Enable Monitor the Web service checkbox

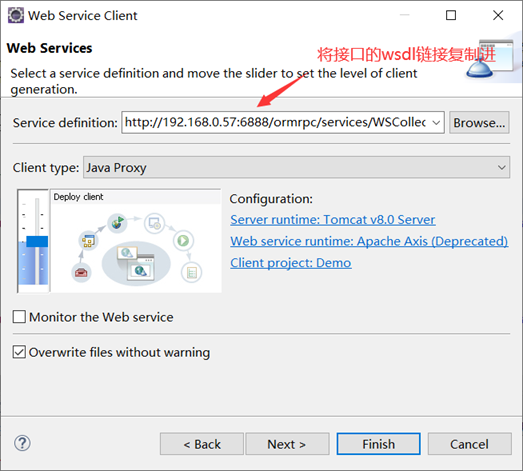(19, 317)
